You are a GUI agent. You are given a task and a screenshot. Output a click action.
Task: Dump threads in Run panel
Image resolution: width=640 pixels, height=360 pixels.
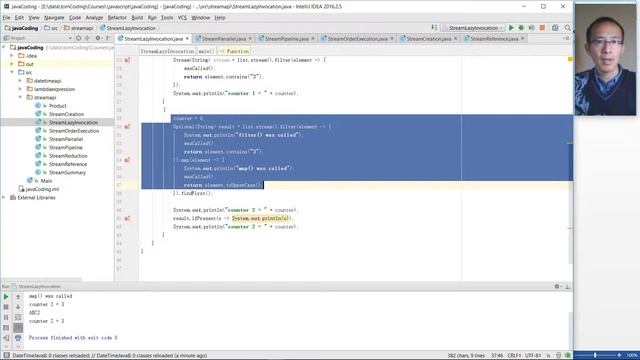6,327
